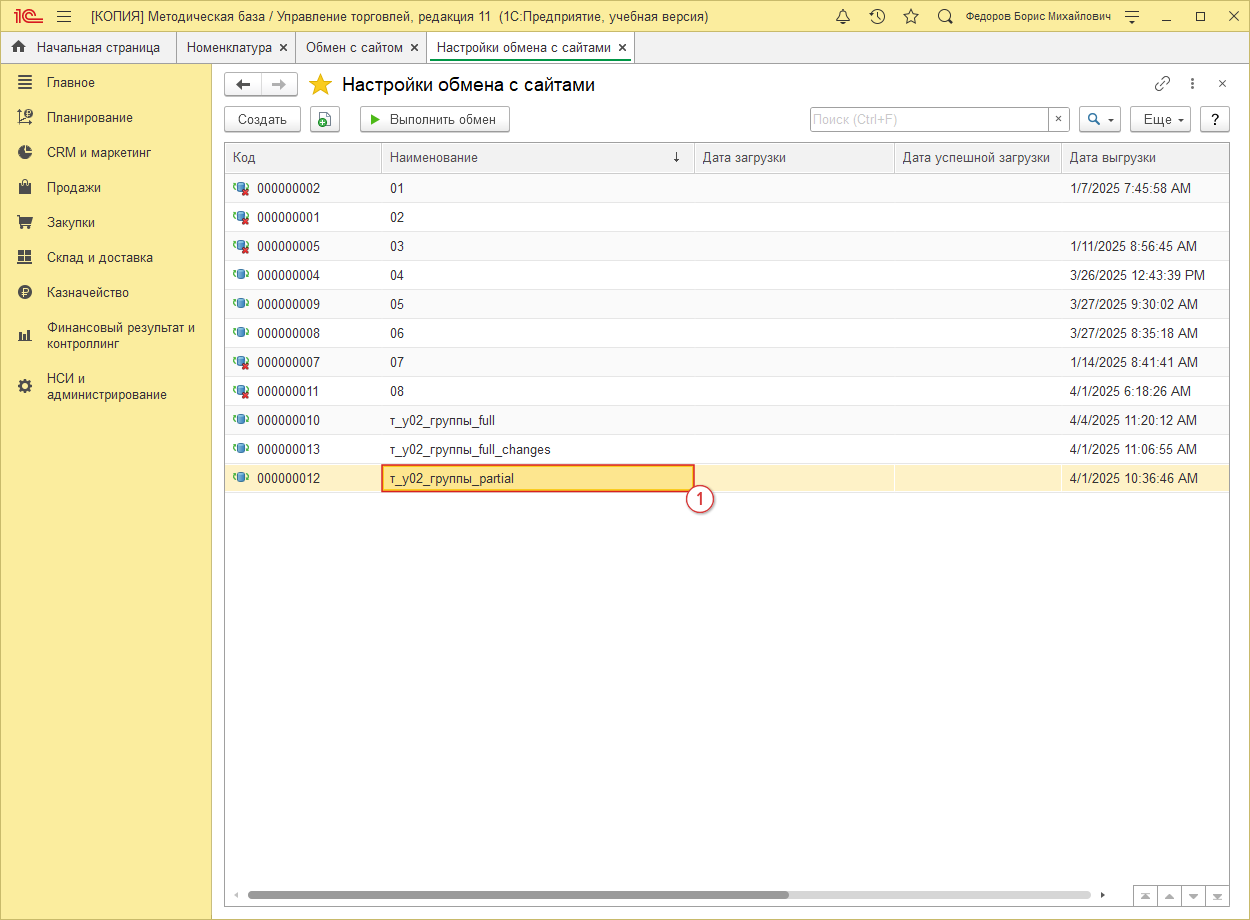
Task: Click the copy item icon button
Action: [324, 120]
